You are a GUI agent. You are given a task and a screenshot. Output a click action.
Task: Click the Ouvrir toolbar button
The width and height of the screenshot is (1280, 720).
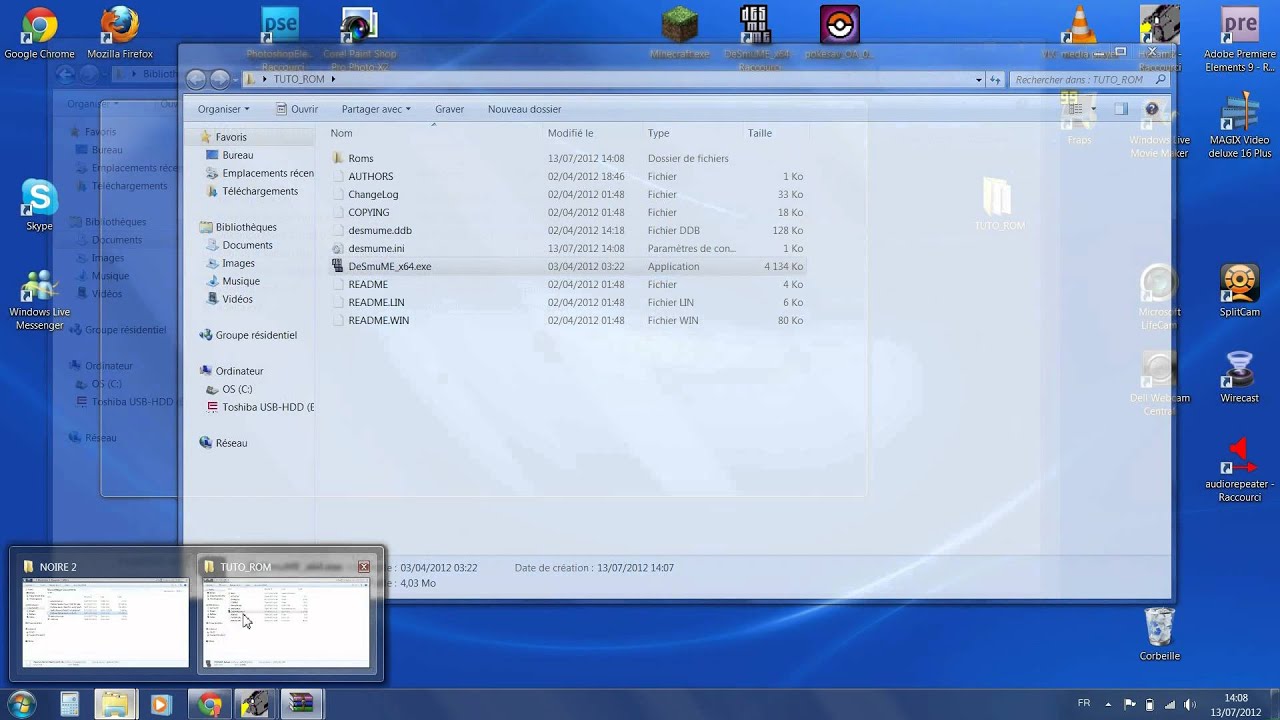[297, 109]
